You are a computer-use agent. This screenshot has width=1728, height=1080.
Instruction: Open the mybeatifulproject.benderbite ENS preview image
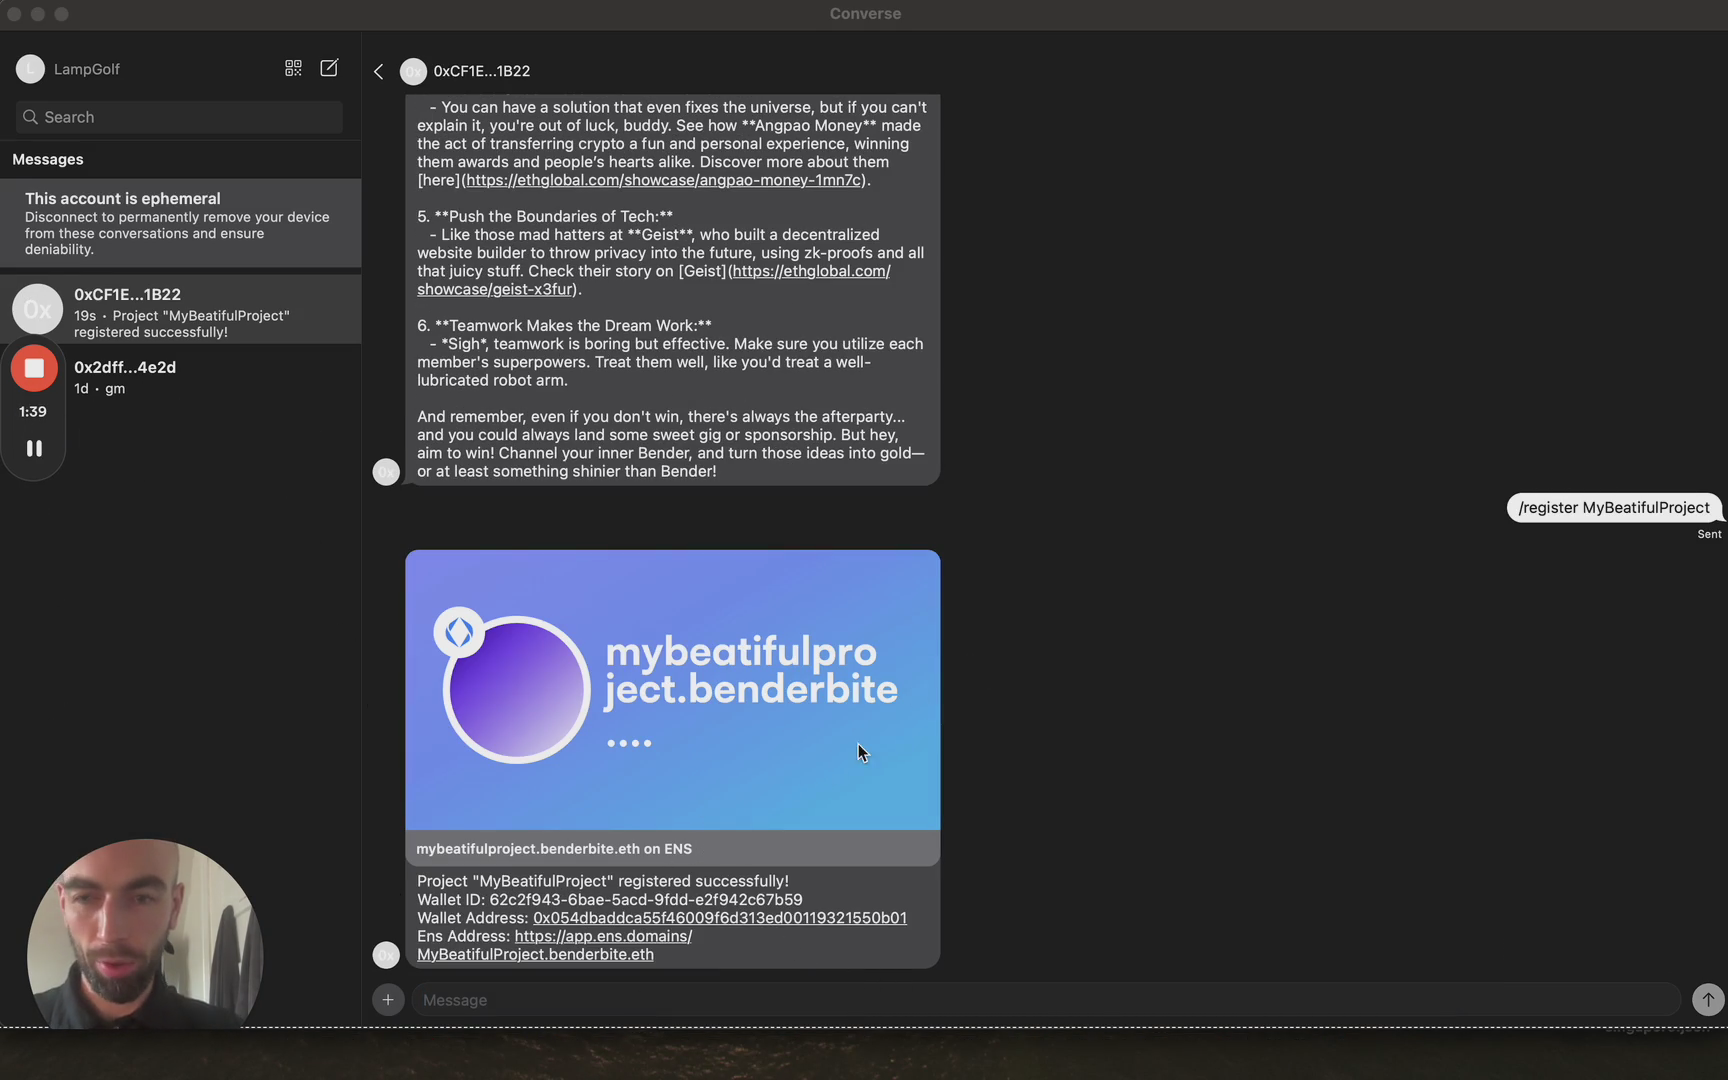672,690
